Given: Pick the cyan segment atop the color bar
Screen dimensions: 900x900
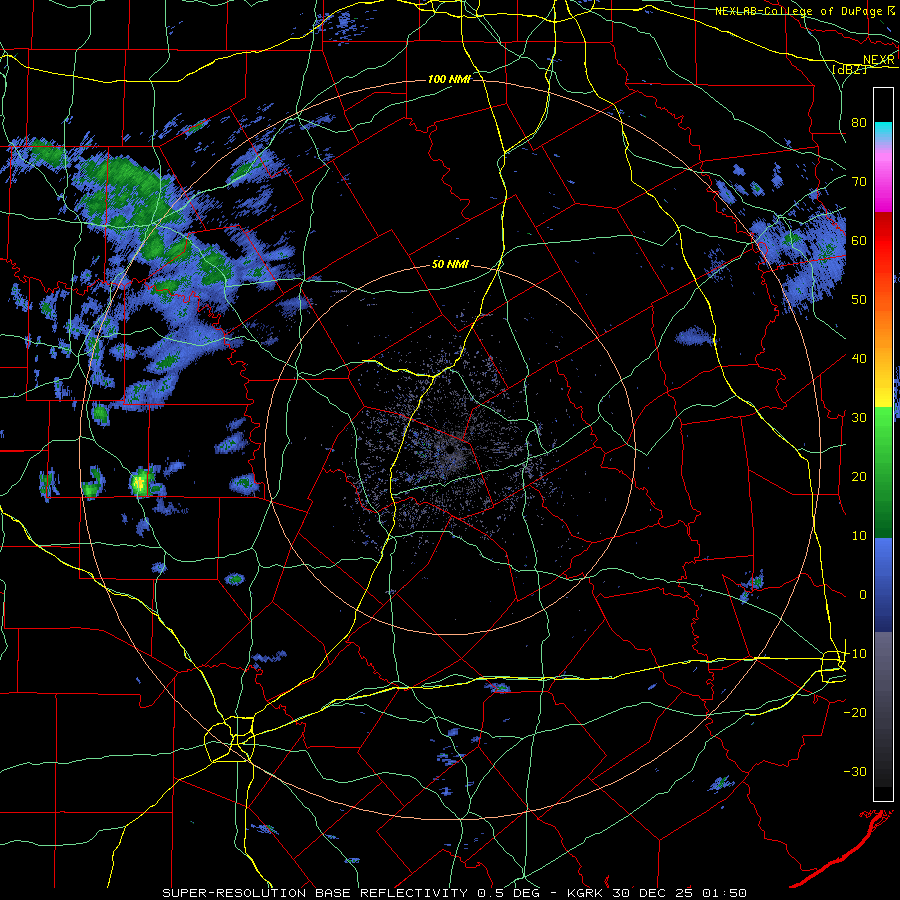Looking at the screenshot, I should point(883,132).
